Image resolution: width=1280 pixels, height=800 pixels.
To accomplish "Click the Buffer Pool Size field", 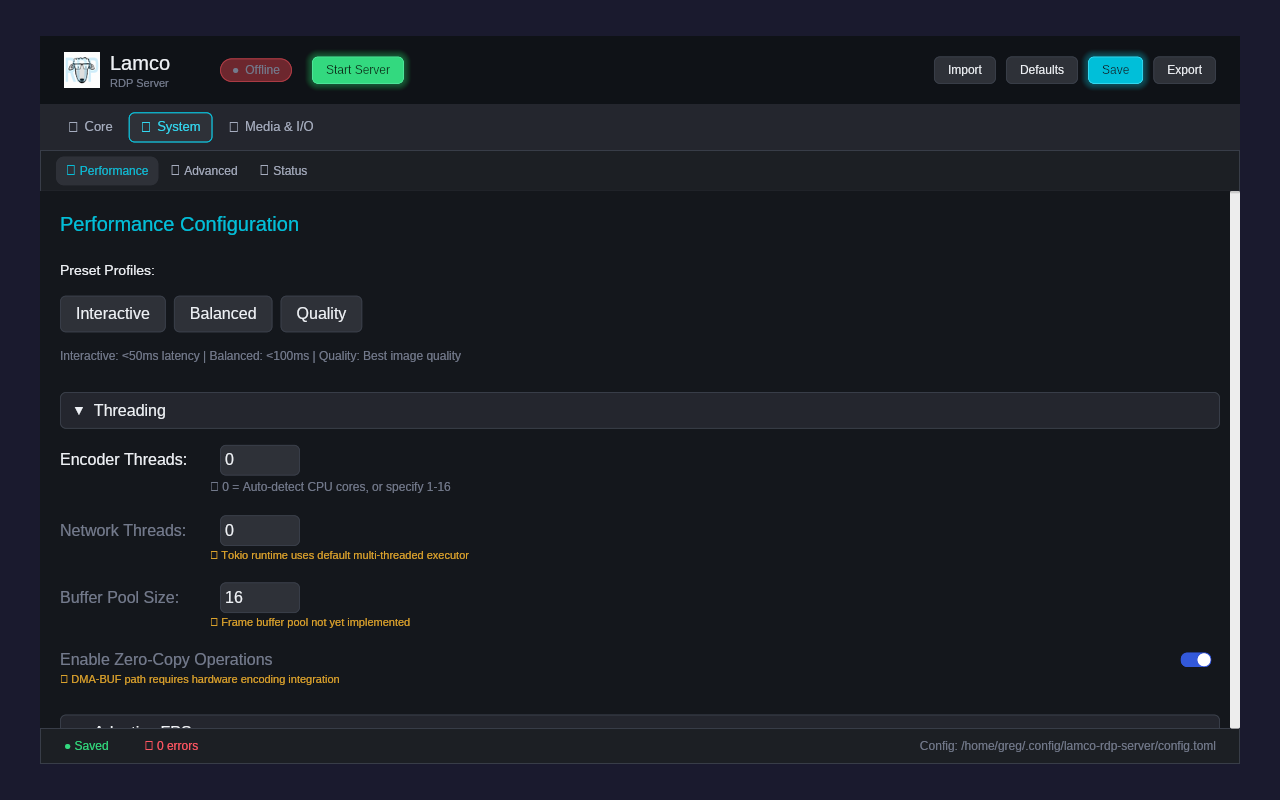I will pyautogui.click(x=259, y=598).
